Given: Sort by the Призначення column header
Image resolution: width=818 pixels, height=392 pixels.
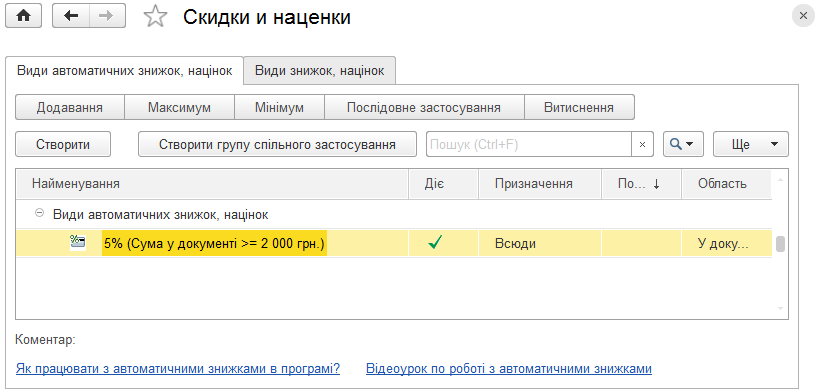Looking at the screenshot, I should coord(540,184).
